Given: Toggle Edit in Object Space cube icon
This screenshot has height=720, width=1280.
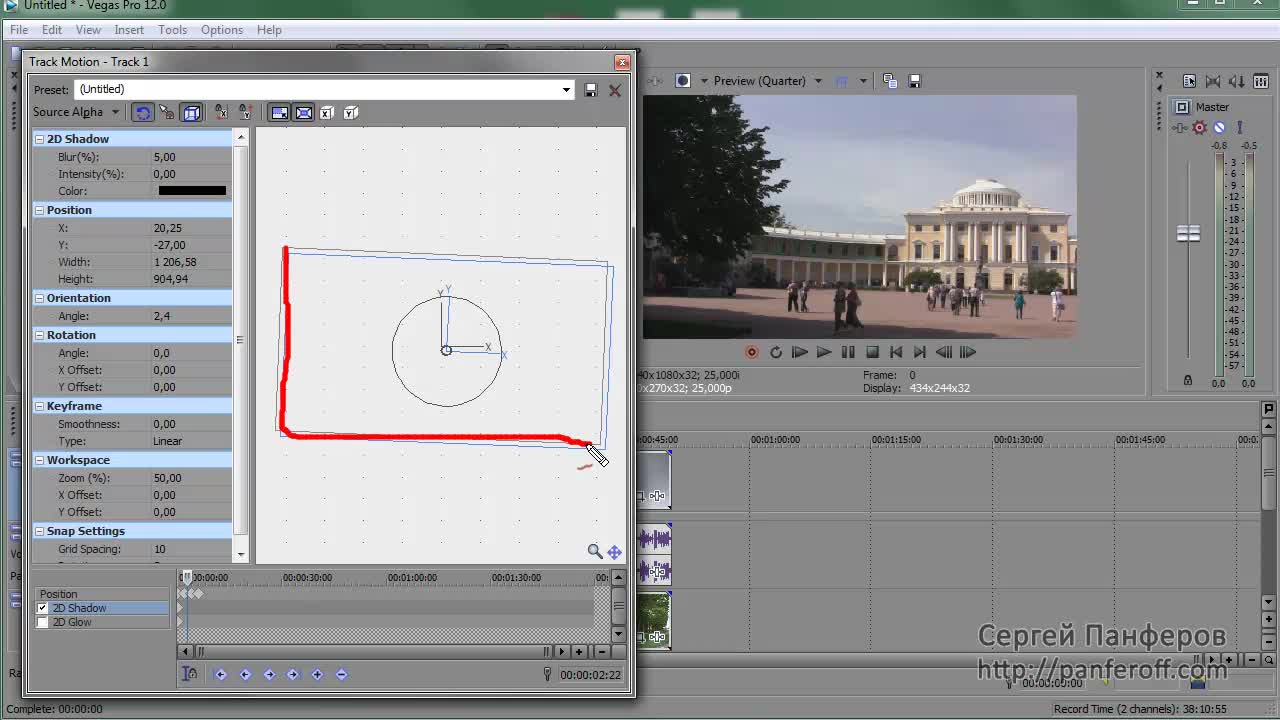Looking at the screenshot, I should (192, 113).
